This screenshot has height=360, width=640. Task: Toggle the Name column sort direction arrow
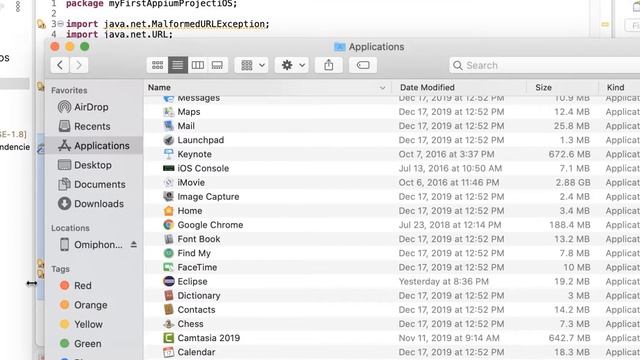(382, 88)
